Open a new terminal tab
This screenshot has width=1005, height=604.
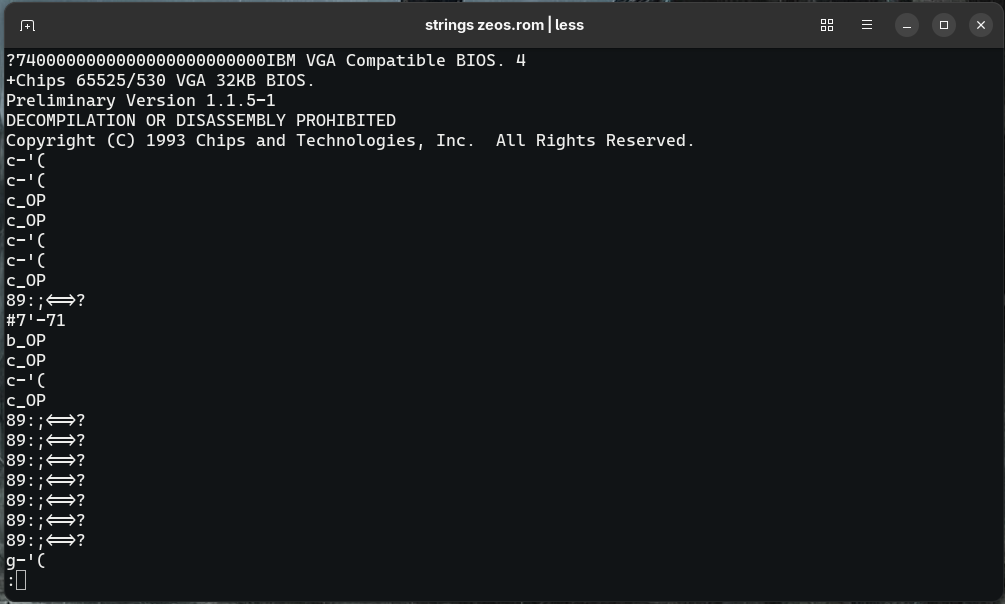coord(27,25)
